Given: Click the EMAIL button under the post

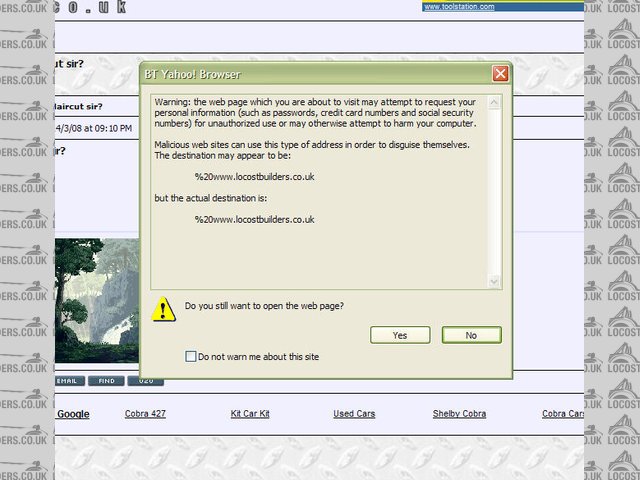Looking at the screenshot, I should point(68,381).
